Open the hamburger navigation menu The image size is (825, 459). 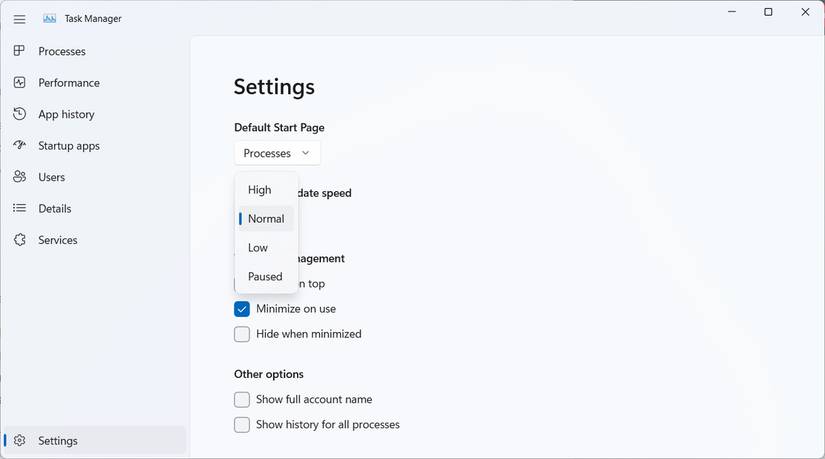coord(19,19)
